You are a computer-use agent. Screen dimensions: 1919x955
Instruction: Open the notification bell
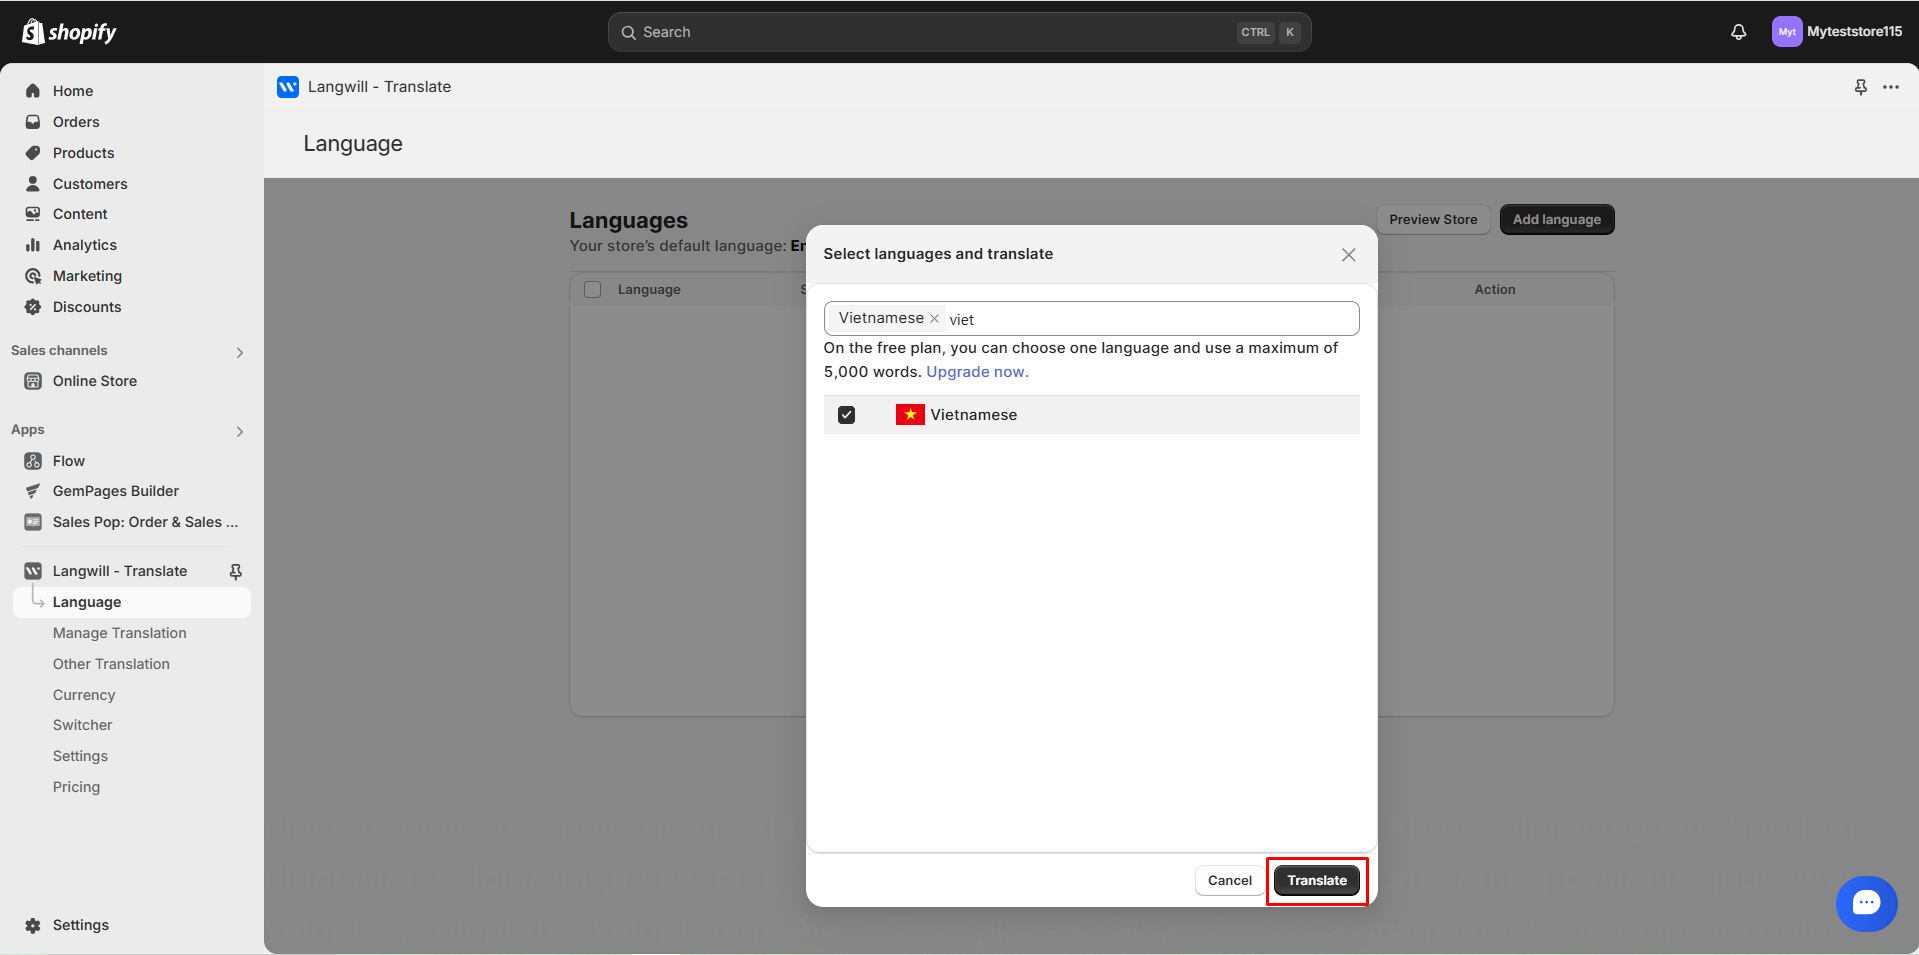tap(1738, 31)
